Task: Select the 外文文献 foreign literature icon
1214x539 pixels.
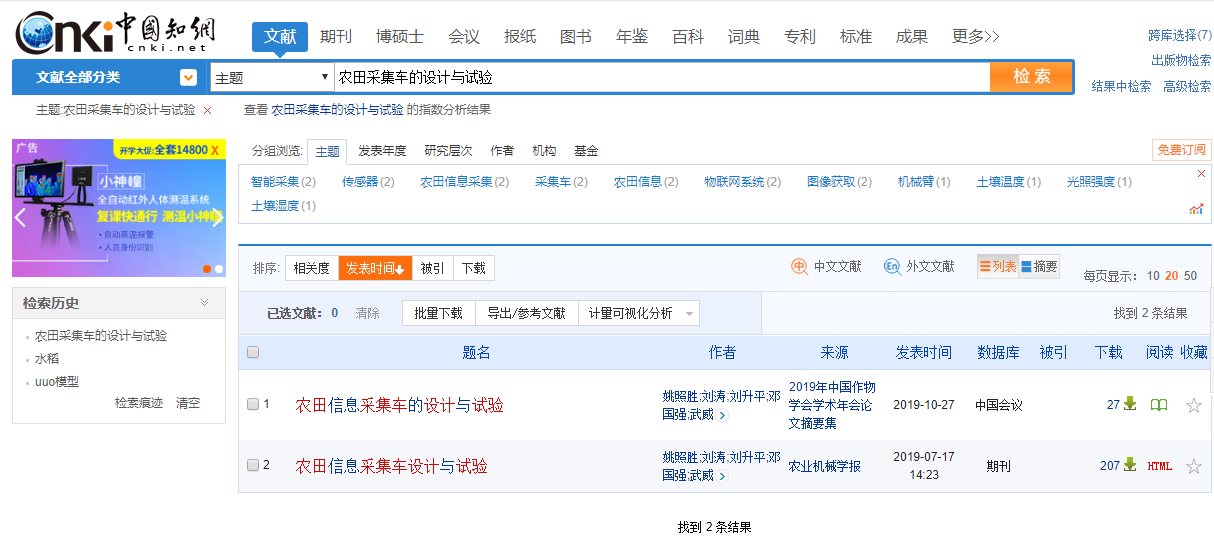Action: [x=892, y=267]
